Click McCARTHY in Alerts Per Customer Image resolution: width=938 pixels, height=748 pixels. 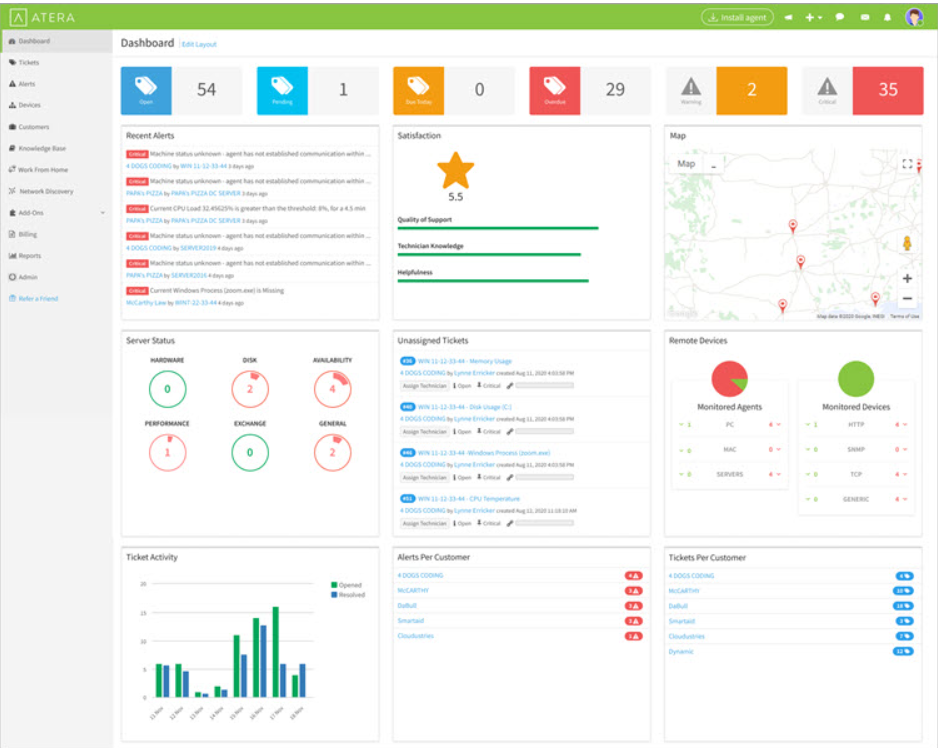[x=413, y=591]
